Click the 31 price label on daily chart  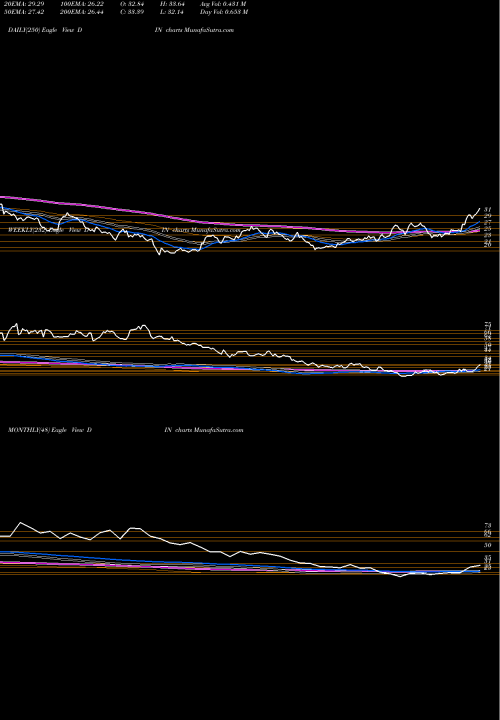(x=487, y=209)
